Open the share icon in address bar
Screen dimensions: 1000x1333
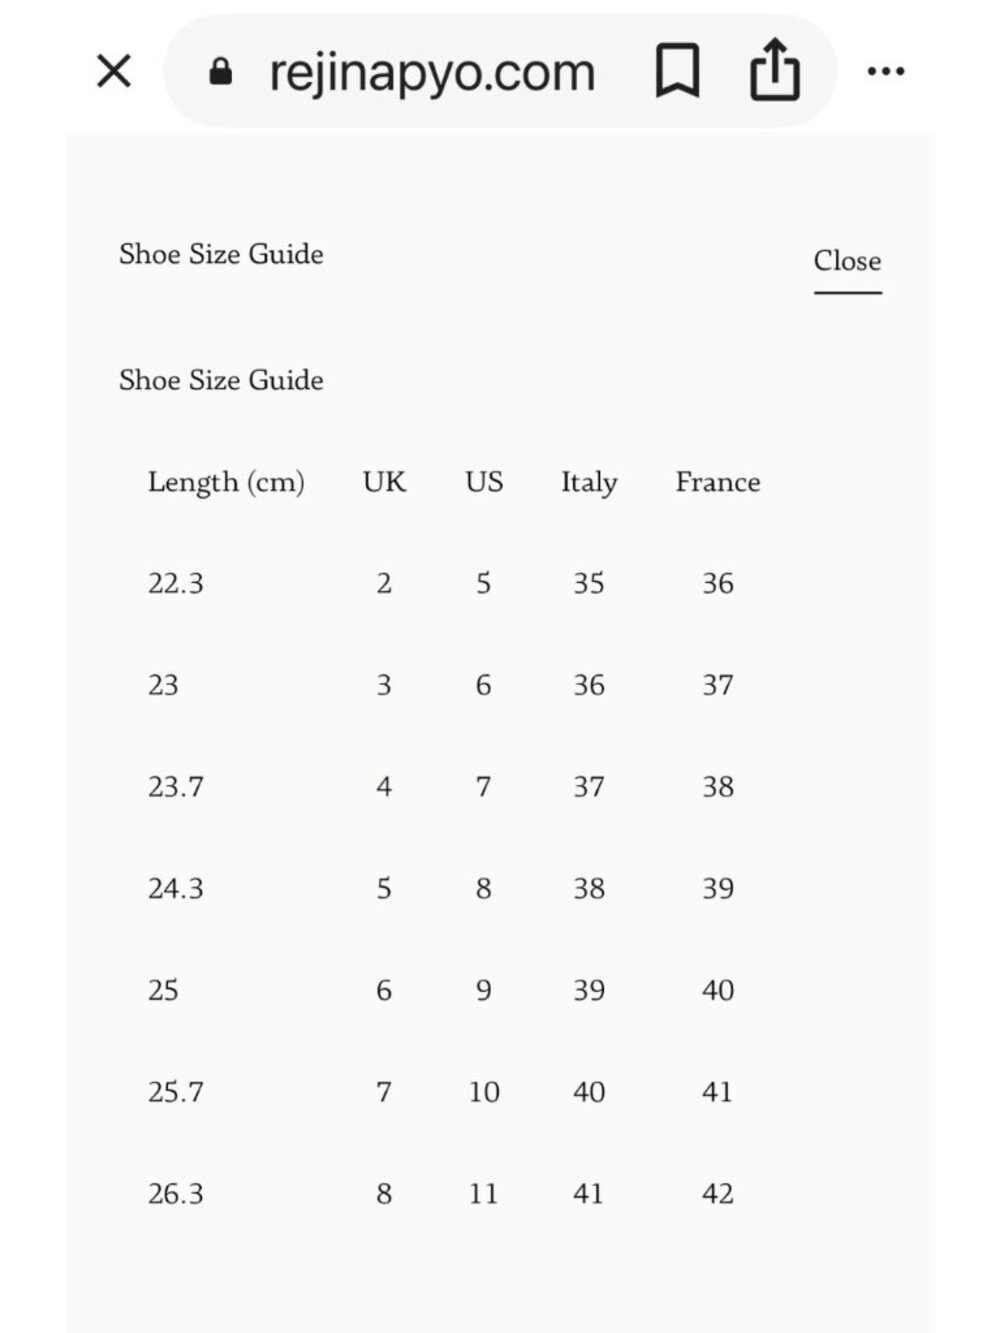(x=775, y=70)
